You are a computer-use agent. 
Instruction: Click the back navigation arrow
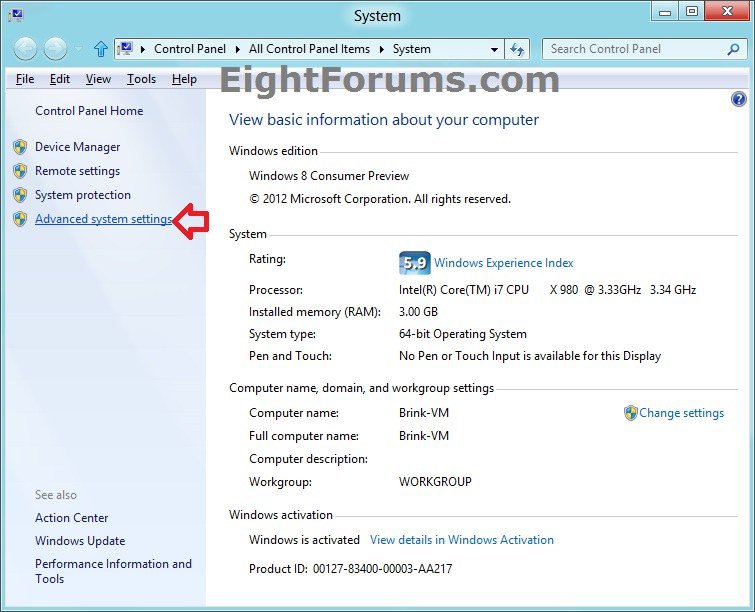point(25,48)
